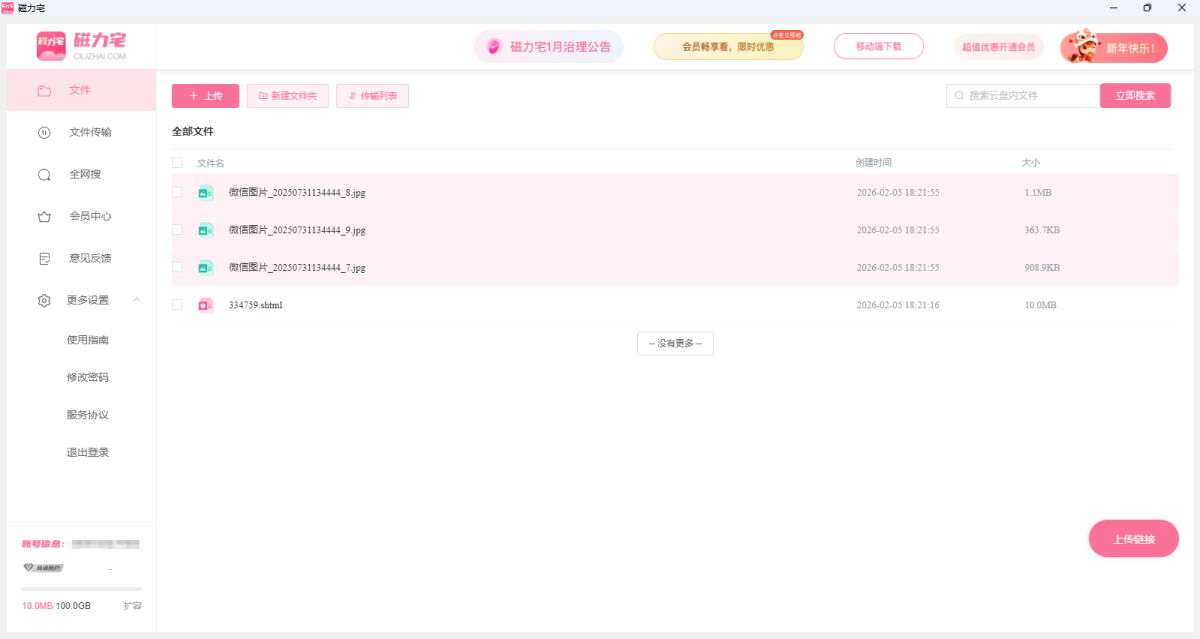The width and height of the screenshot is (1200, 639).
Task: Collapse the 更多设置 chevron arrow
Action: tap(137, 300)
